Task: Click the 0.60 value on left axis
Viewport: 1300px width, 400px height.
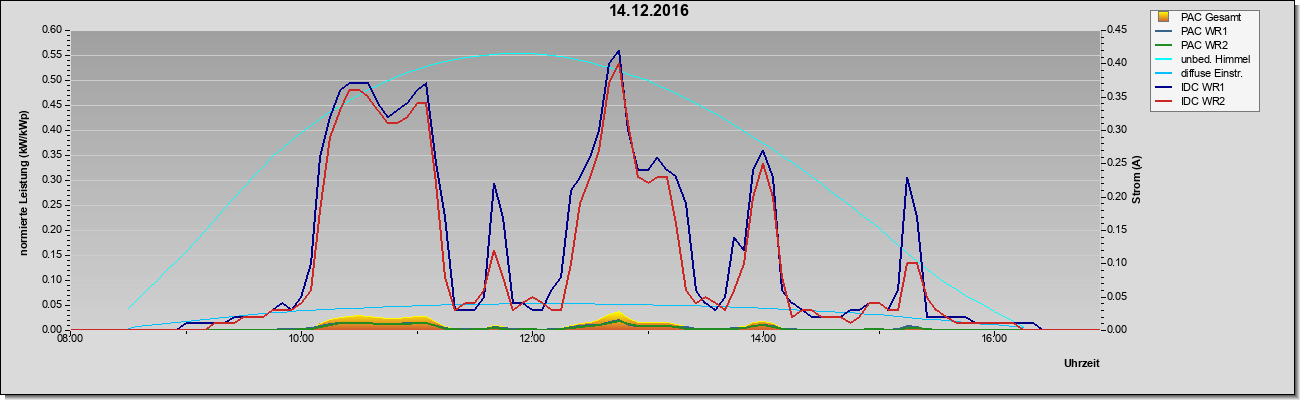Action: (x=52, y=30)
